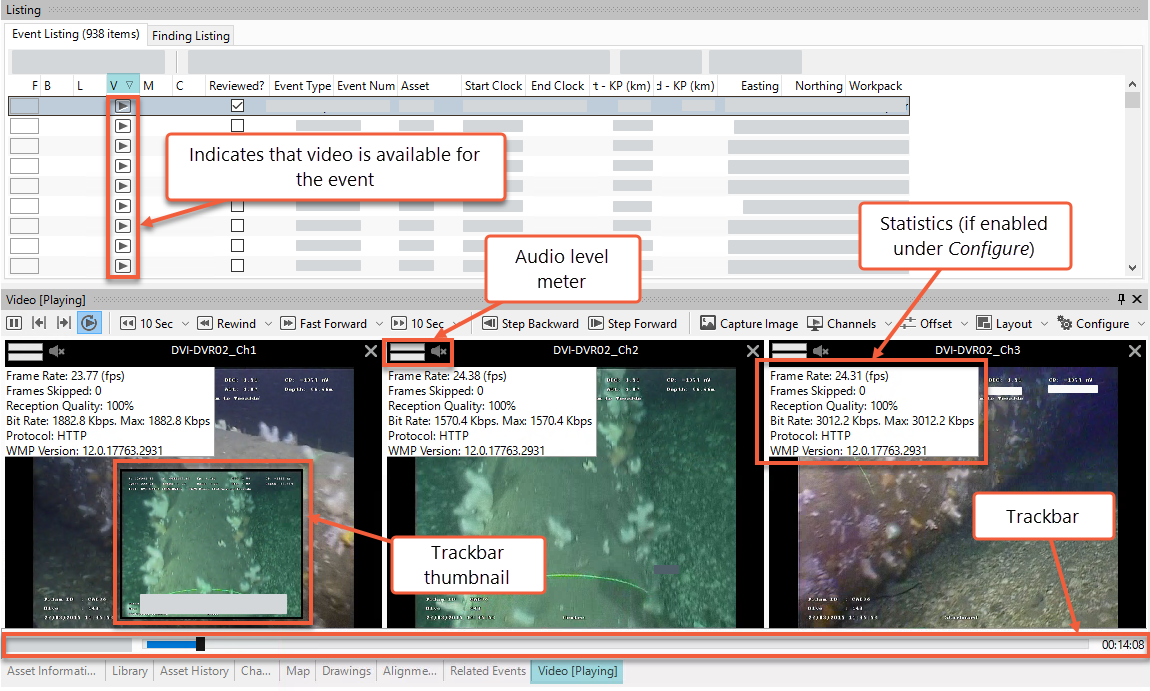Check the Reviewed box in the second row
Screen dimensions: 1150x691
[237, 126]
